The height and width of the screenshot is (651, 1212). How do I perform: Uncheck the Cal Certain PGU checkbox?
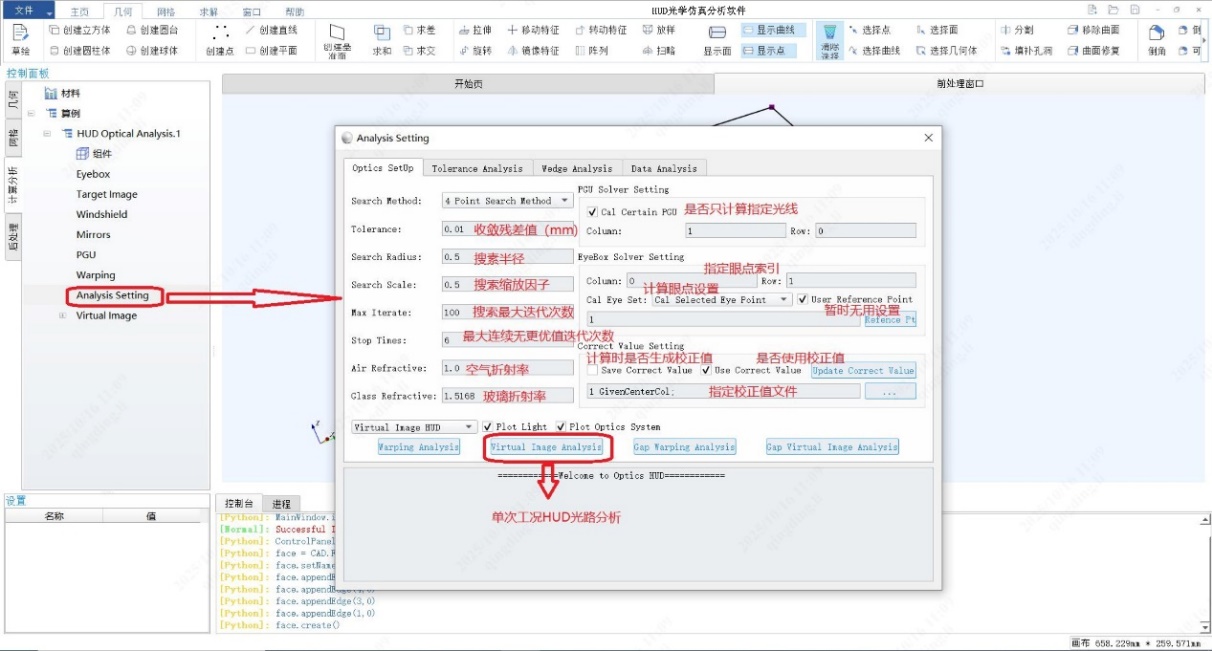pyautogui.click(x=593, y=212)
